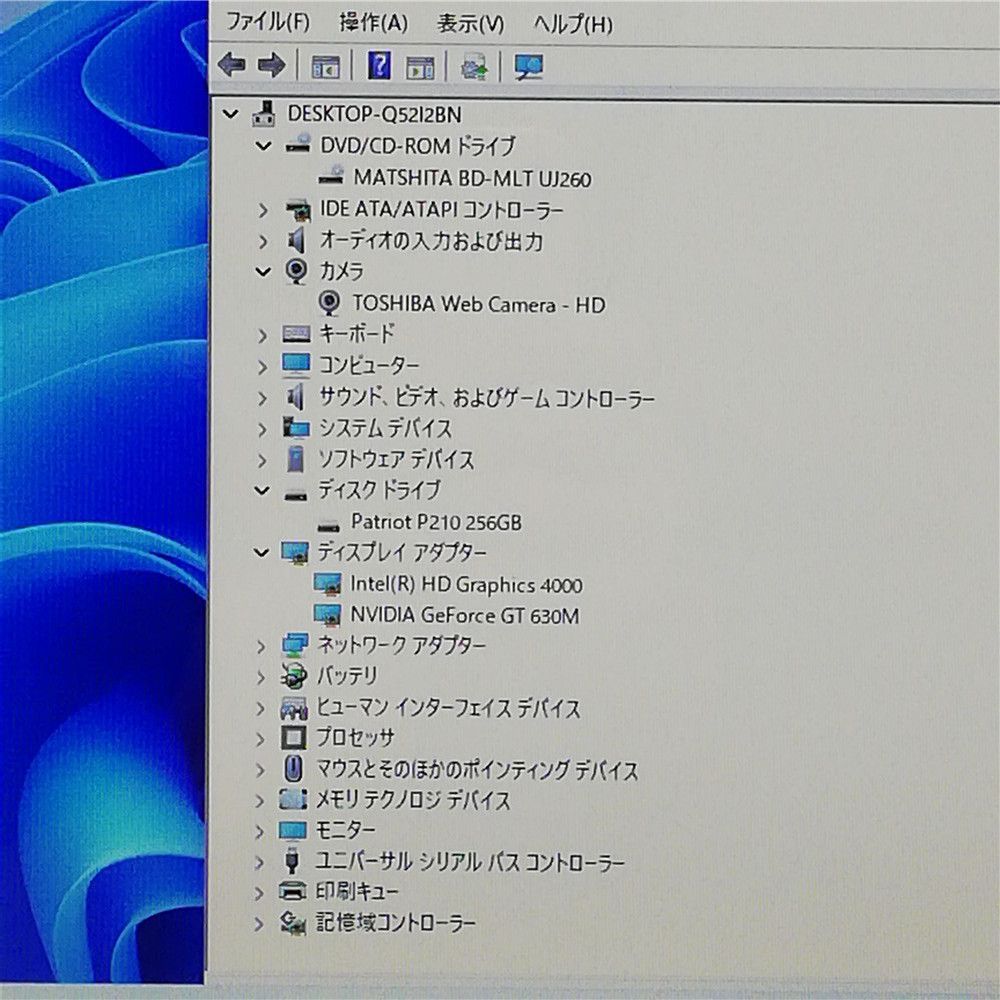This screenshot has height=1000, width=1000.
Task: Expand the 記憶域コントローラー node
Action: point(258,923)
